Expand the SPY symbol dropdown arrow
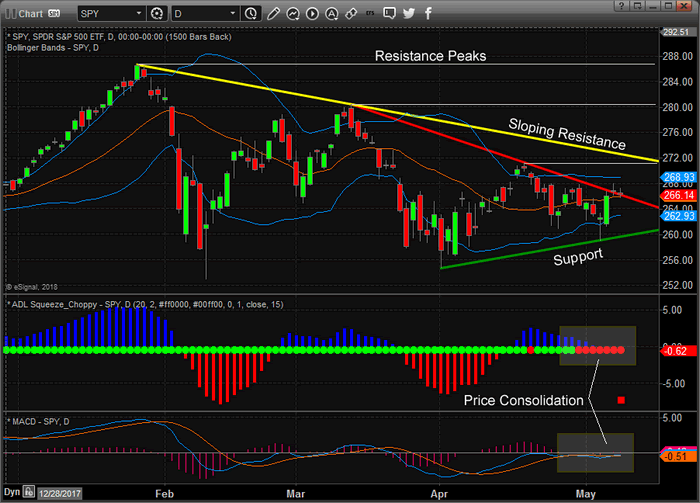The width and height of the screenshot is (700, 503). pyautogui.click(x=139, y=14)
